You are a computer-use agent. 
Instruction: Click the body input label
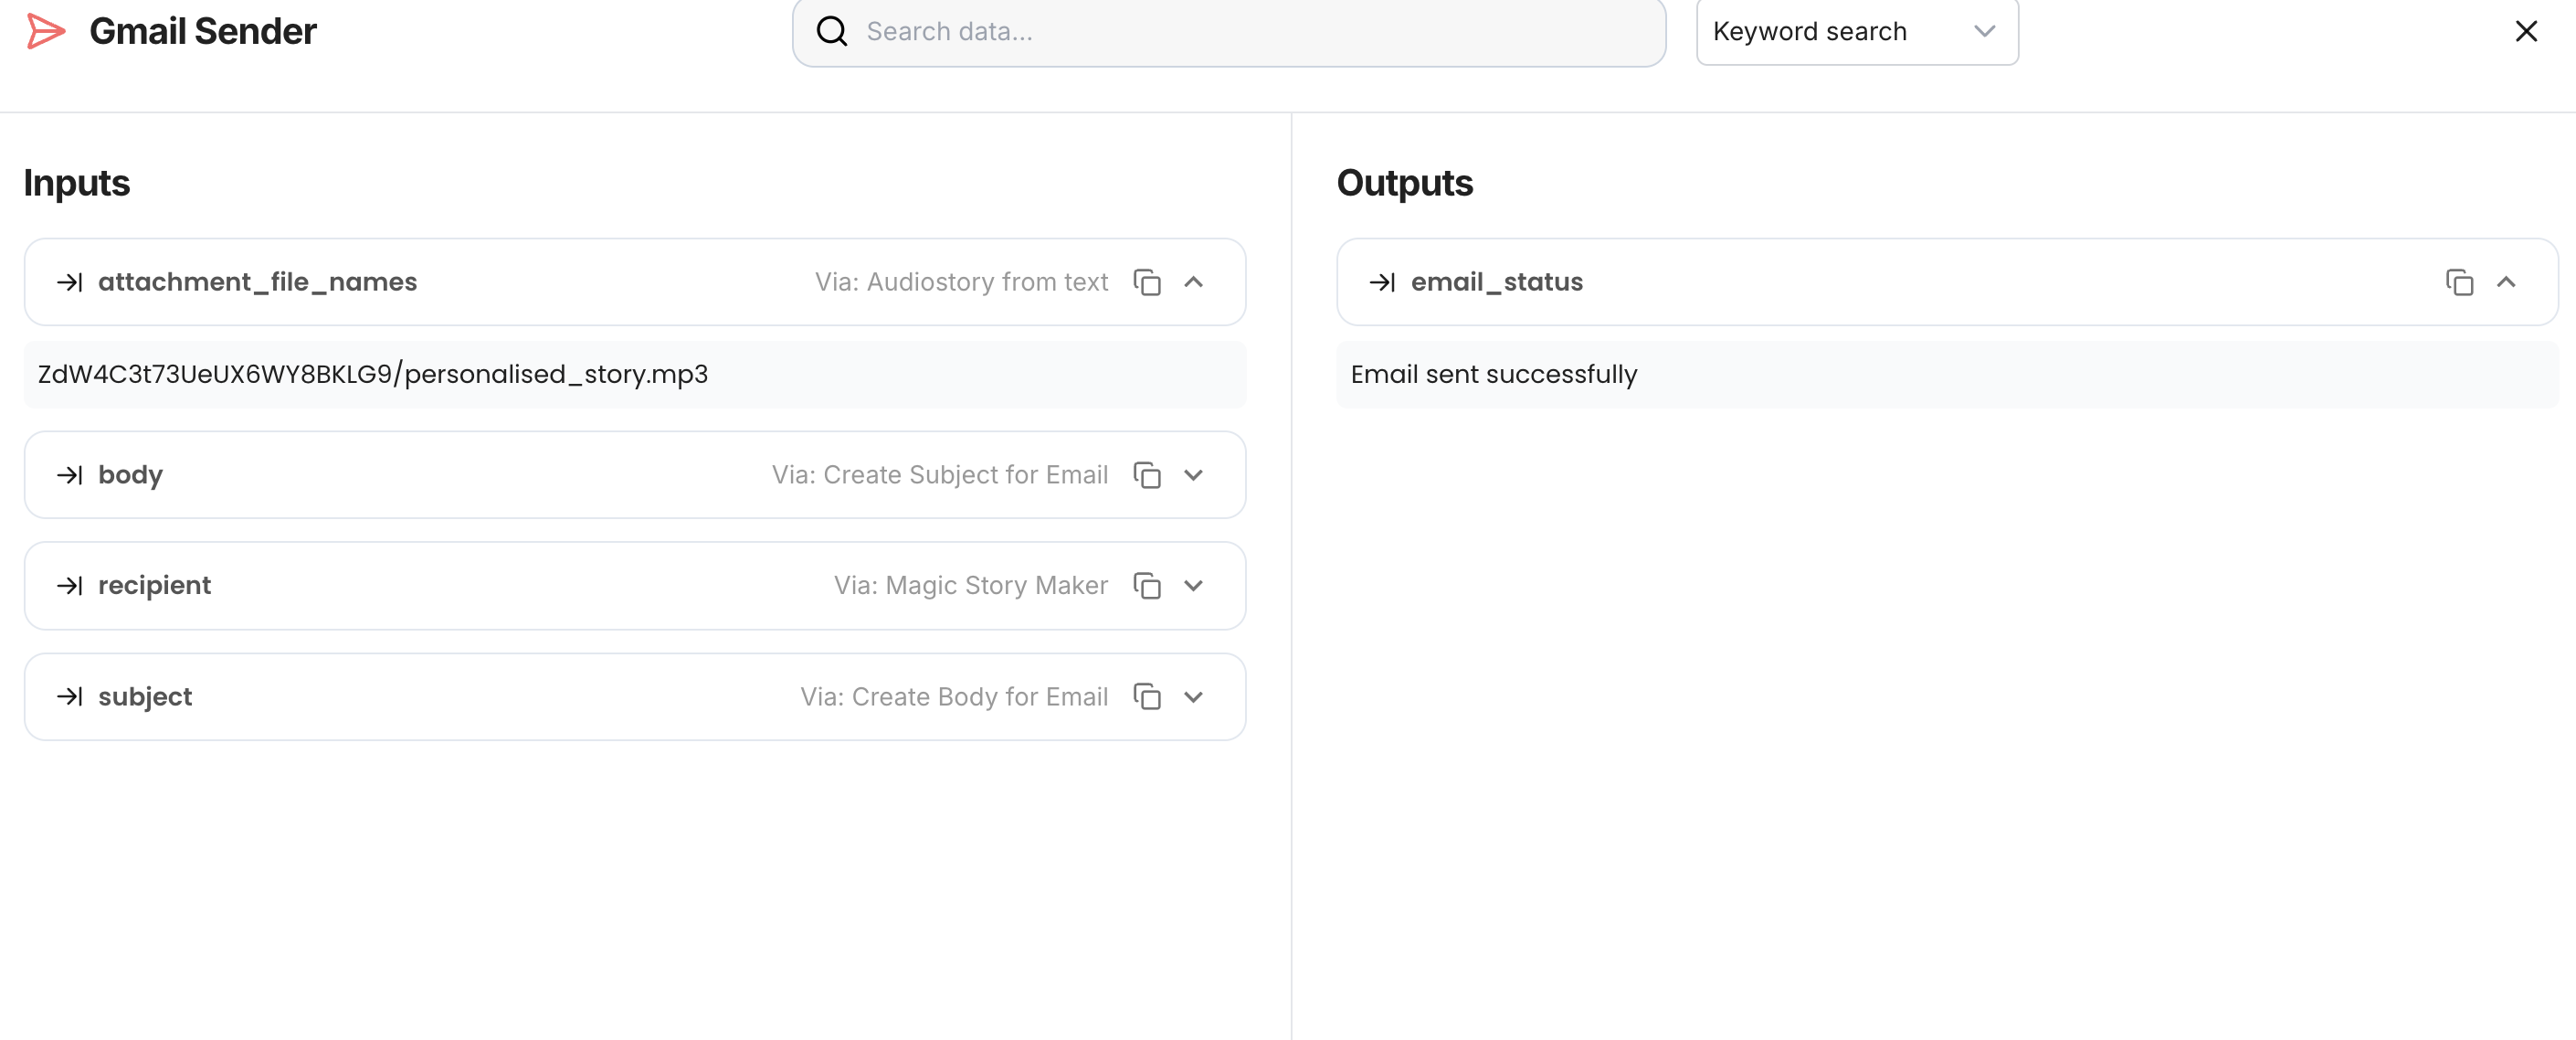click(x=131, y=475)
